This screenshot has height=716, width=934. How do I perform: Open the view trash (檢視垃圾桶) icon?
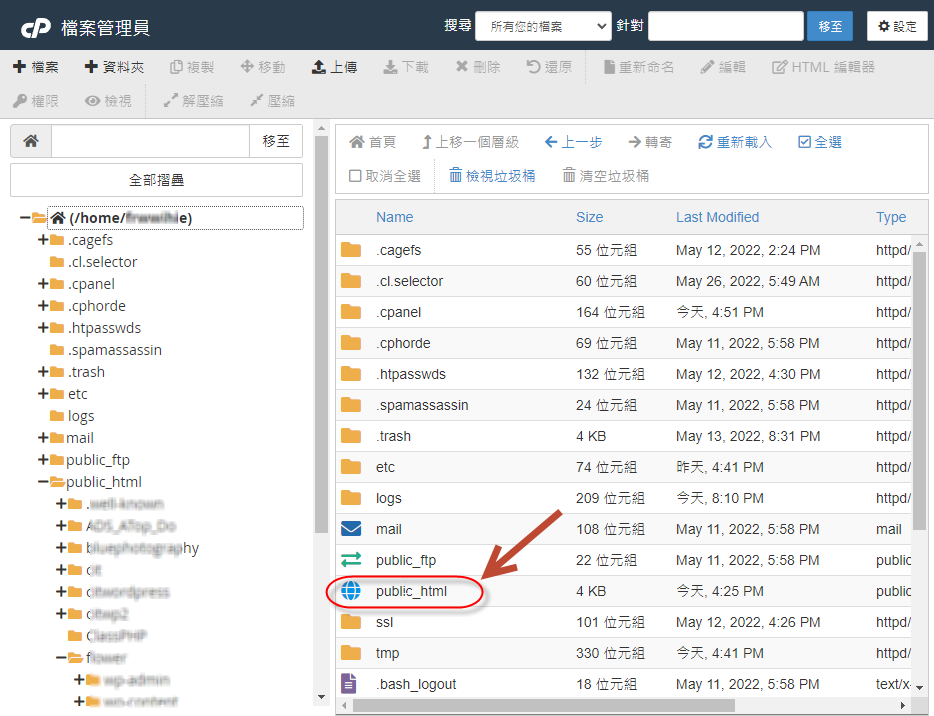point(456,175)
